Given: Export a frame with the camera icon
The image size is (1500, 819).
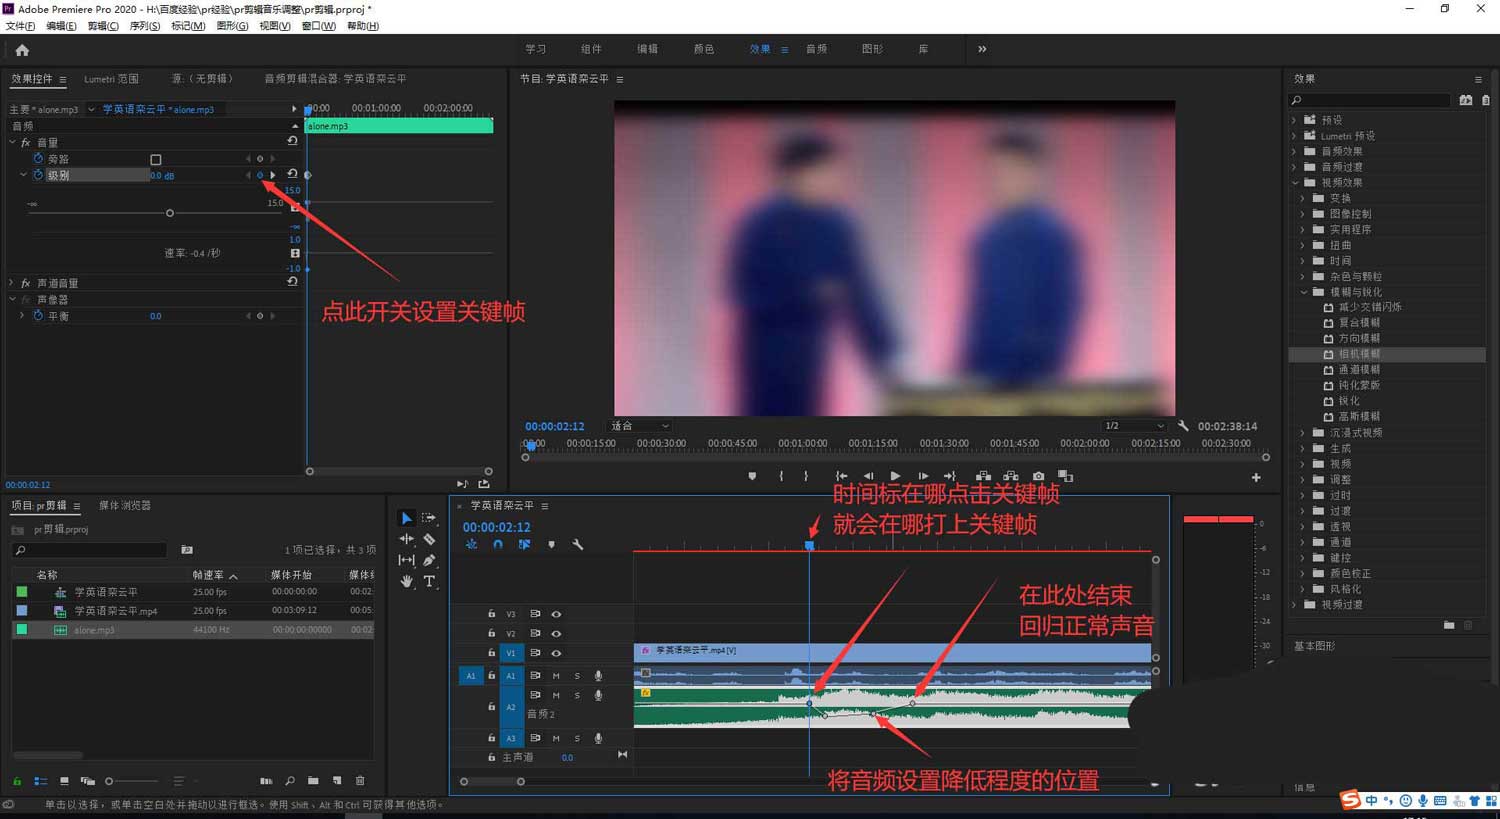Looking at the screenshot, I should (1038, 476).
